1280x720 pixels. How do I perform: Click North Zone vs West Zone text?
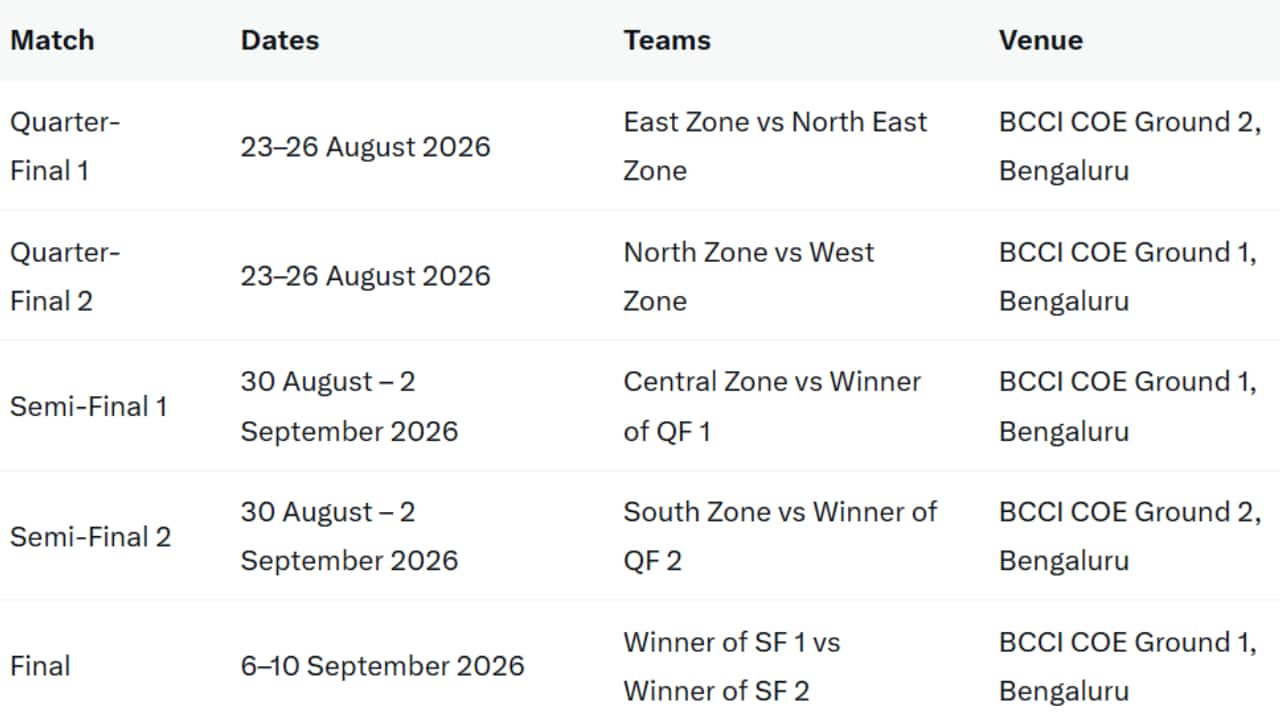[x=749, y=276]
